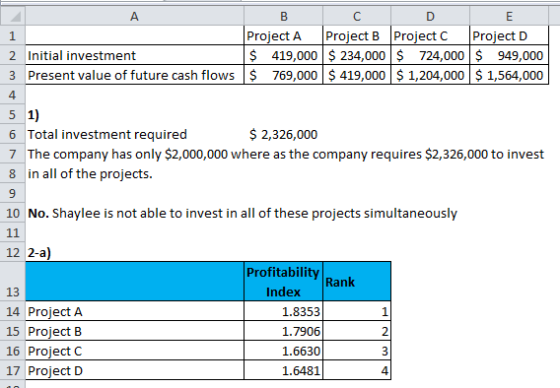Image resolution: width=560 pixels, height=388 pixels.
Task: Select cell with $ 234,000
Action: [x=356, y=55]
